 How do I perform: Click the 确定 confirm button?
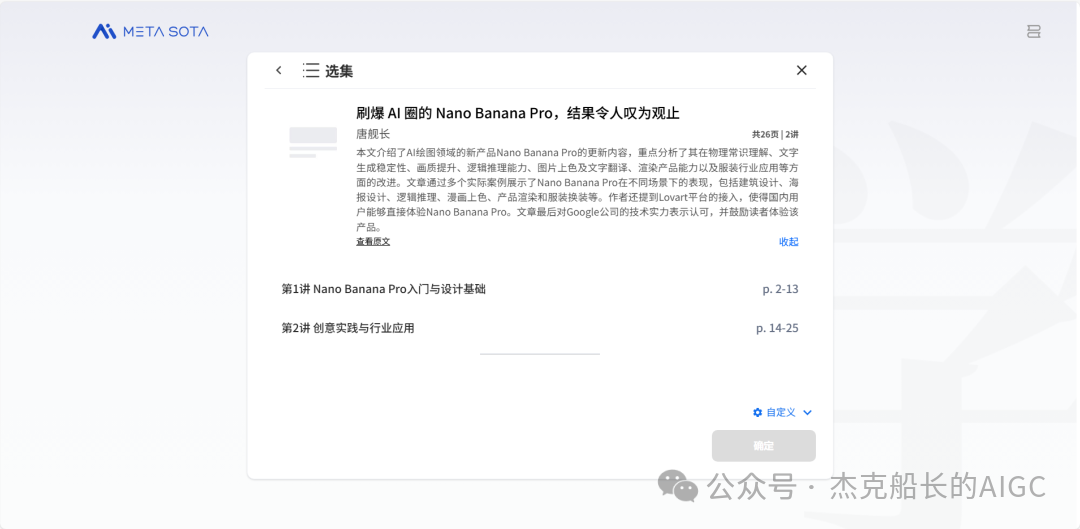(x=764, y=446)
